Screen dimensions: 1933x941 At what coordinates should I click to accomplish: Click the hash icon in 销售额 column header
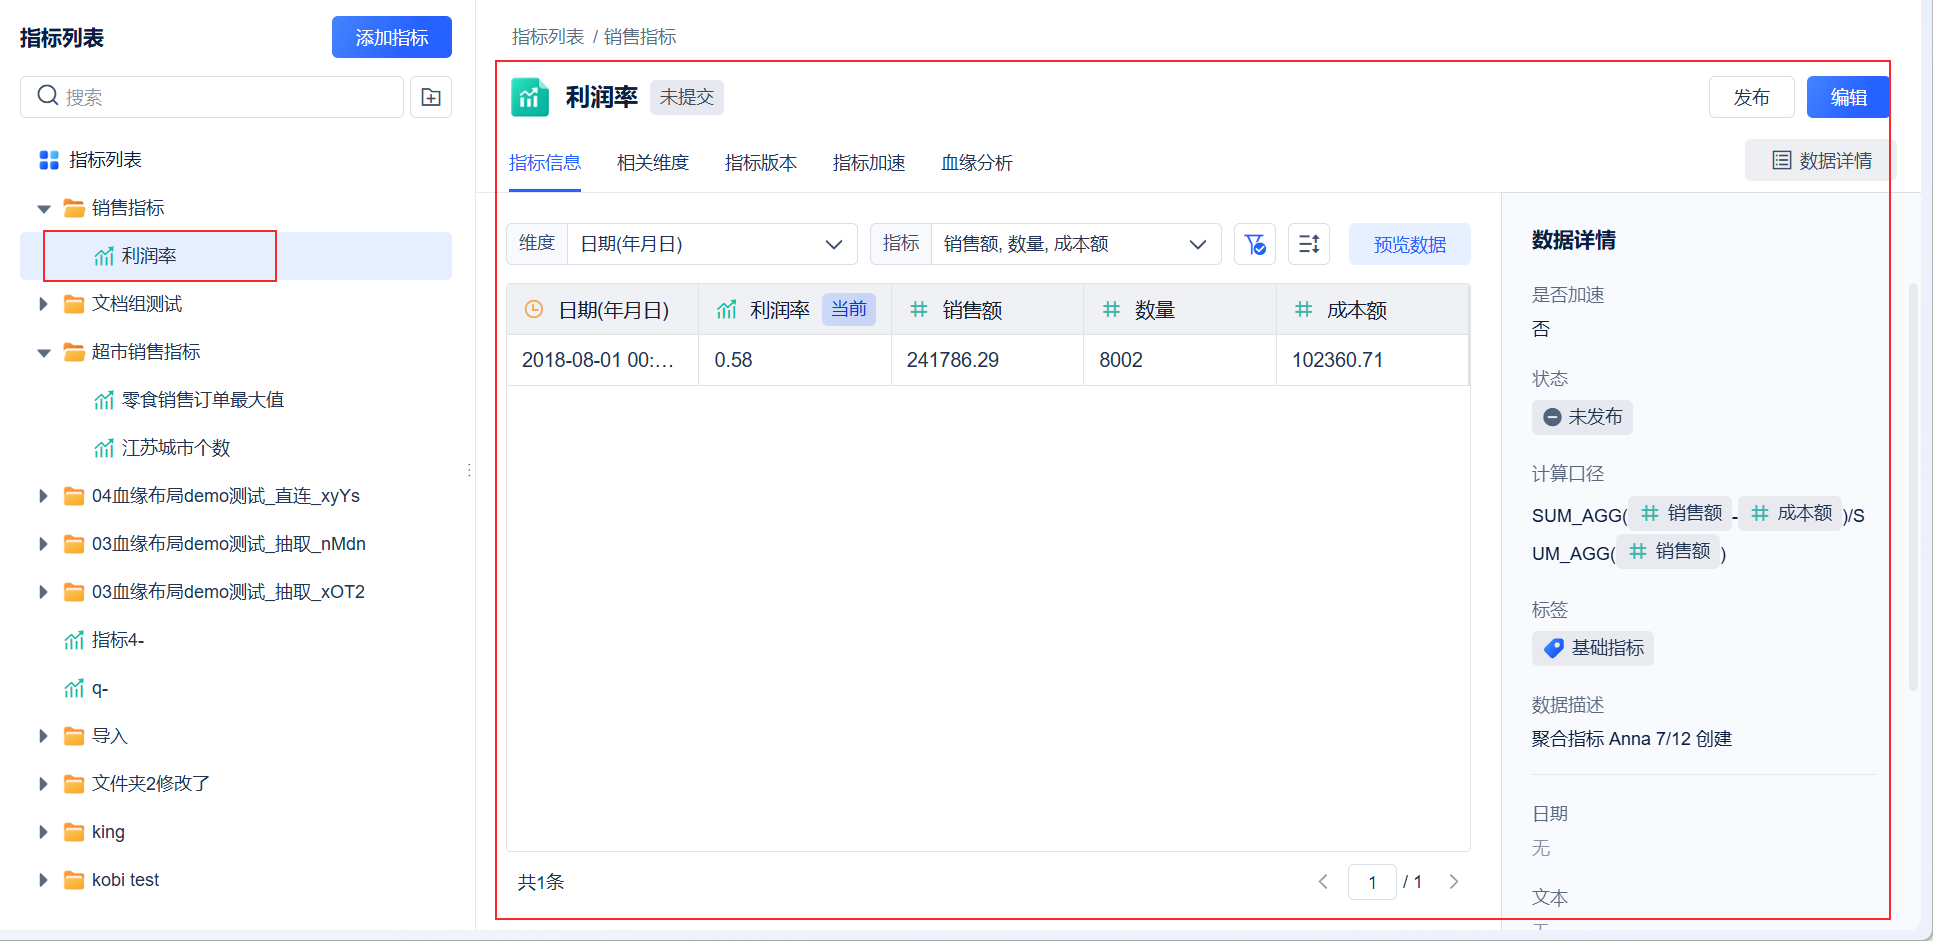(x=919, y=310)
